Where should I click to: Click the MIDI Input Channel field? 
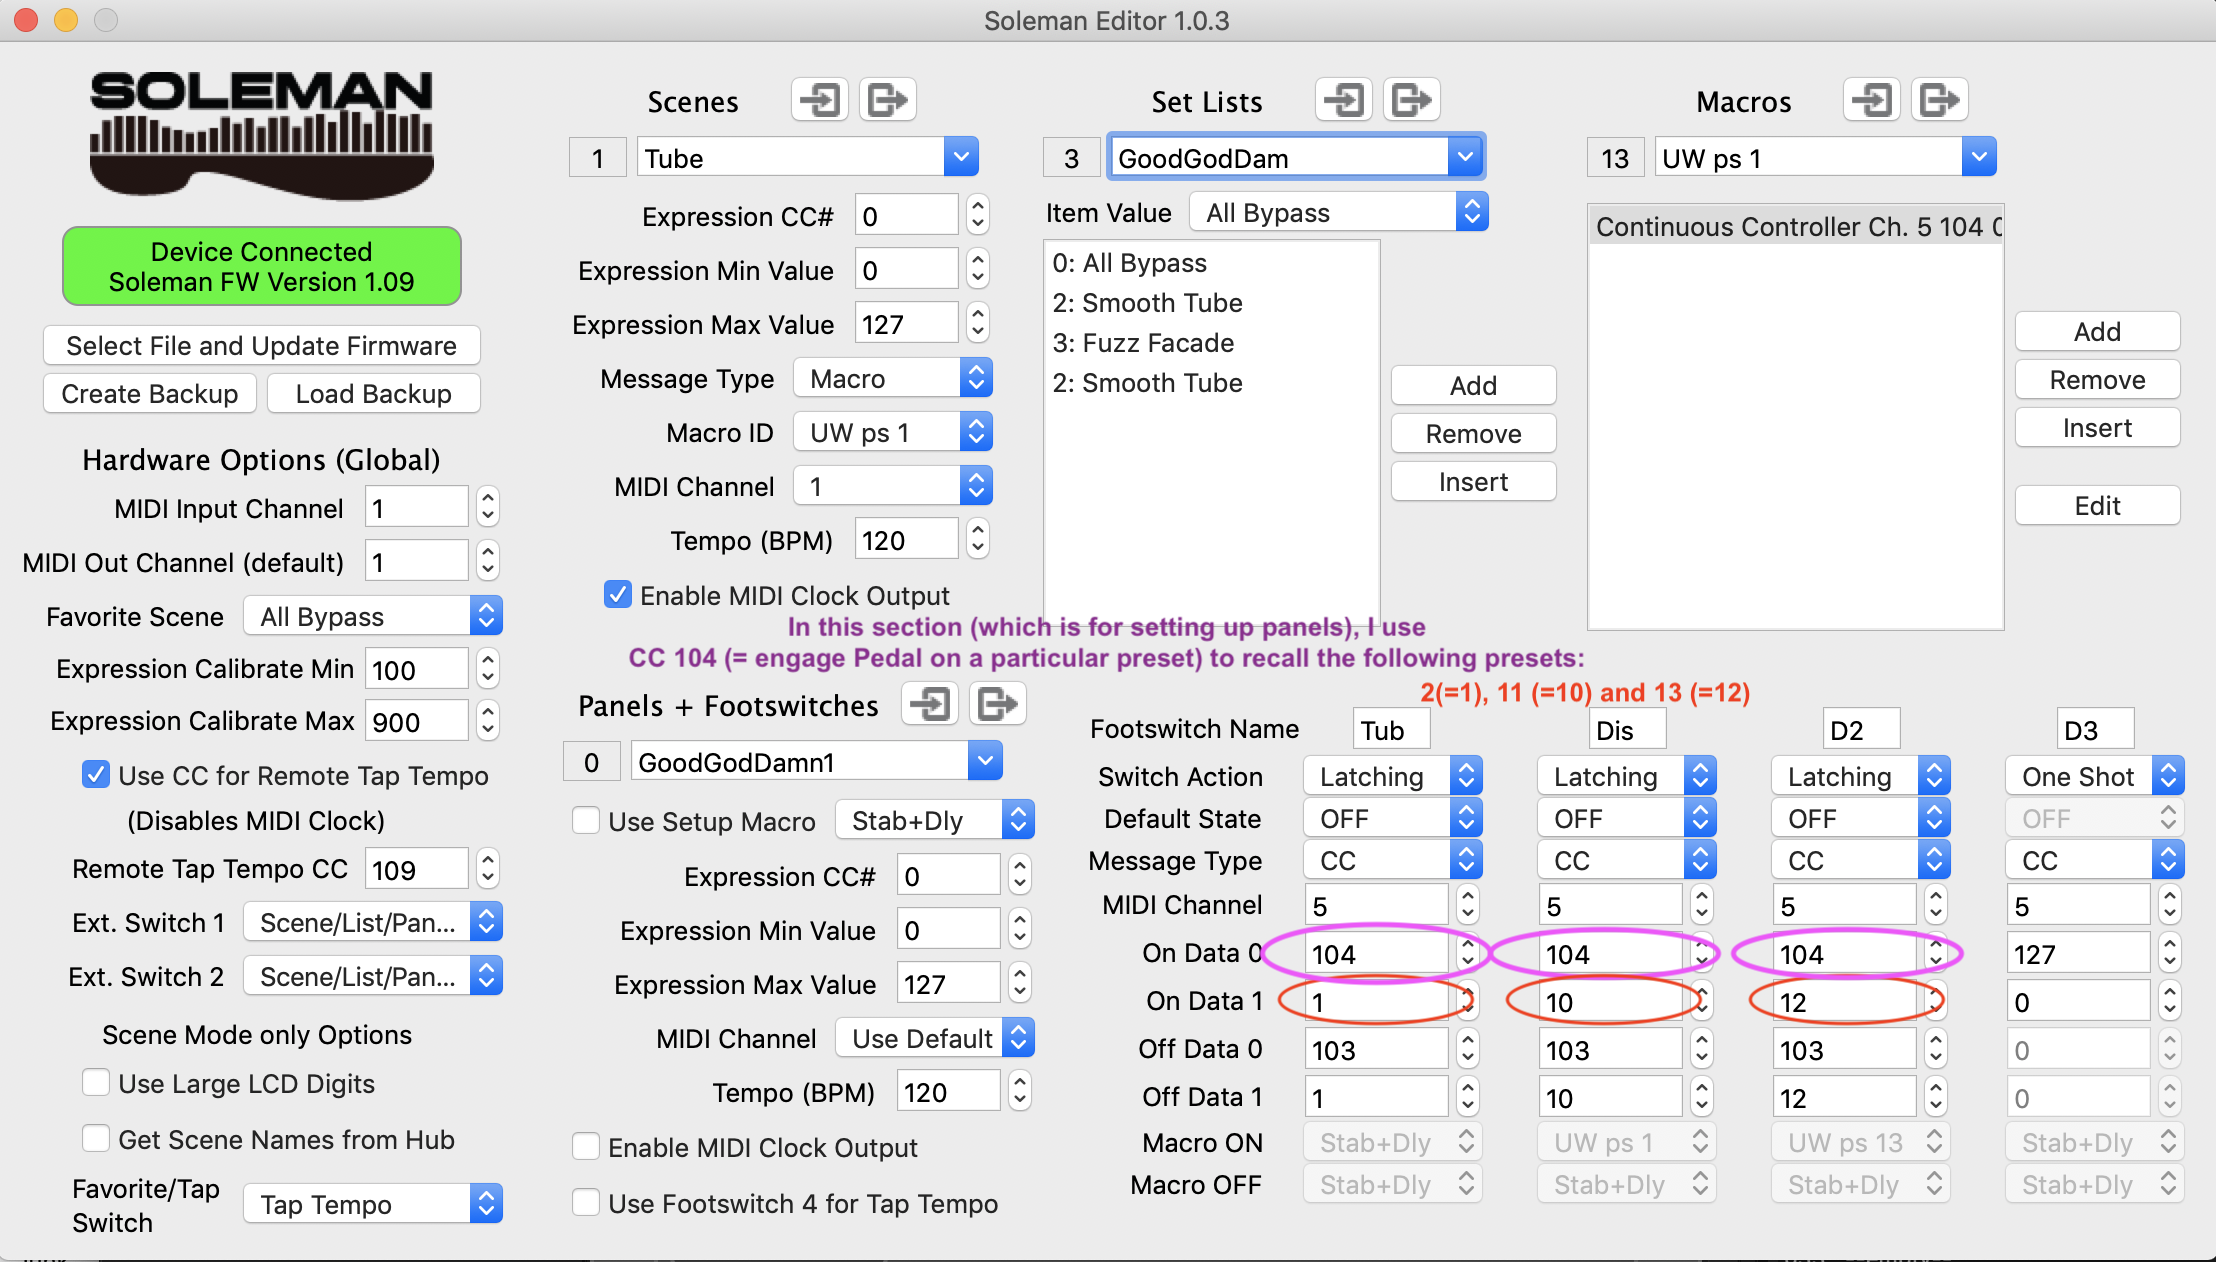pos(417,508)
